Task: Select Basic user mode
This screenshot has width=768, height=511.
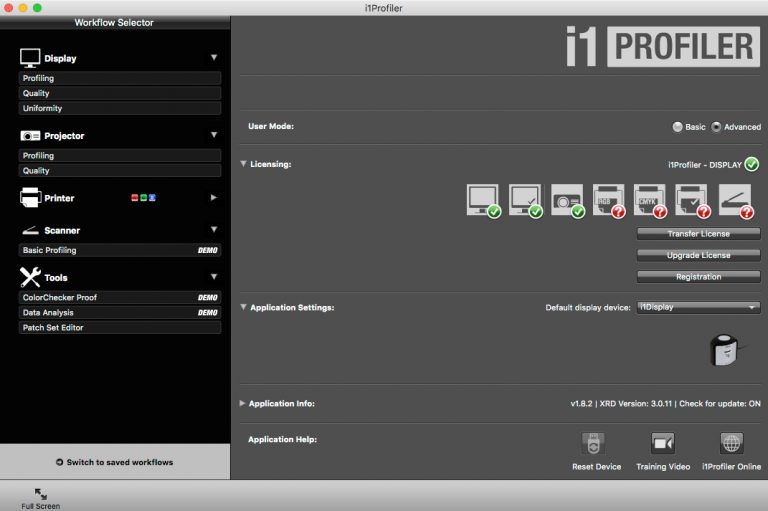Action: (677, 127)
